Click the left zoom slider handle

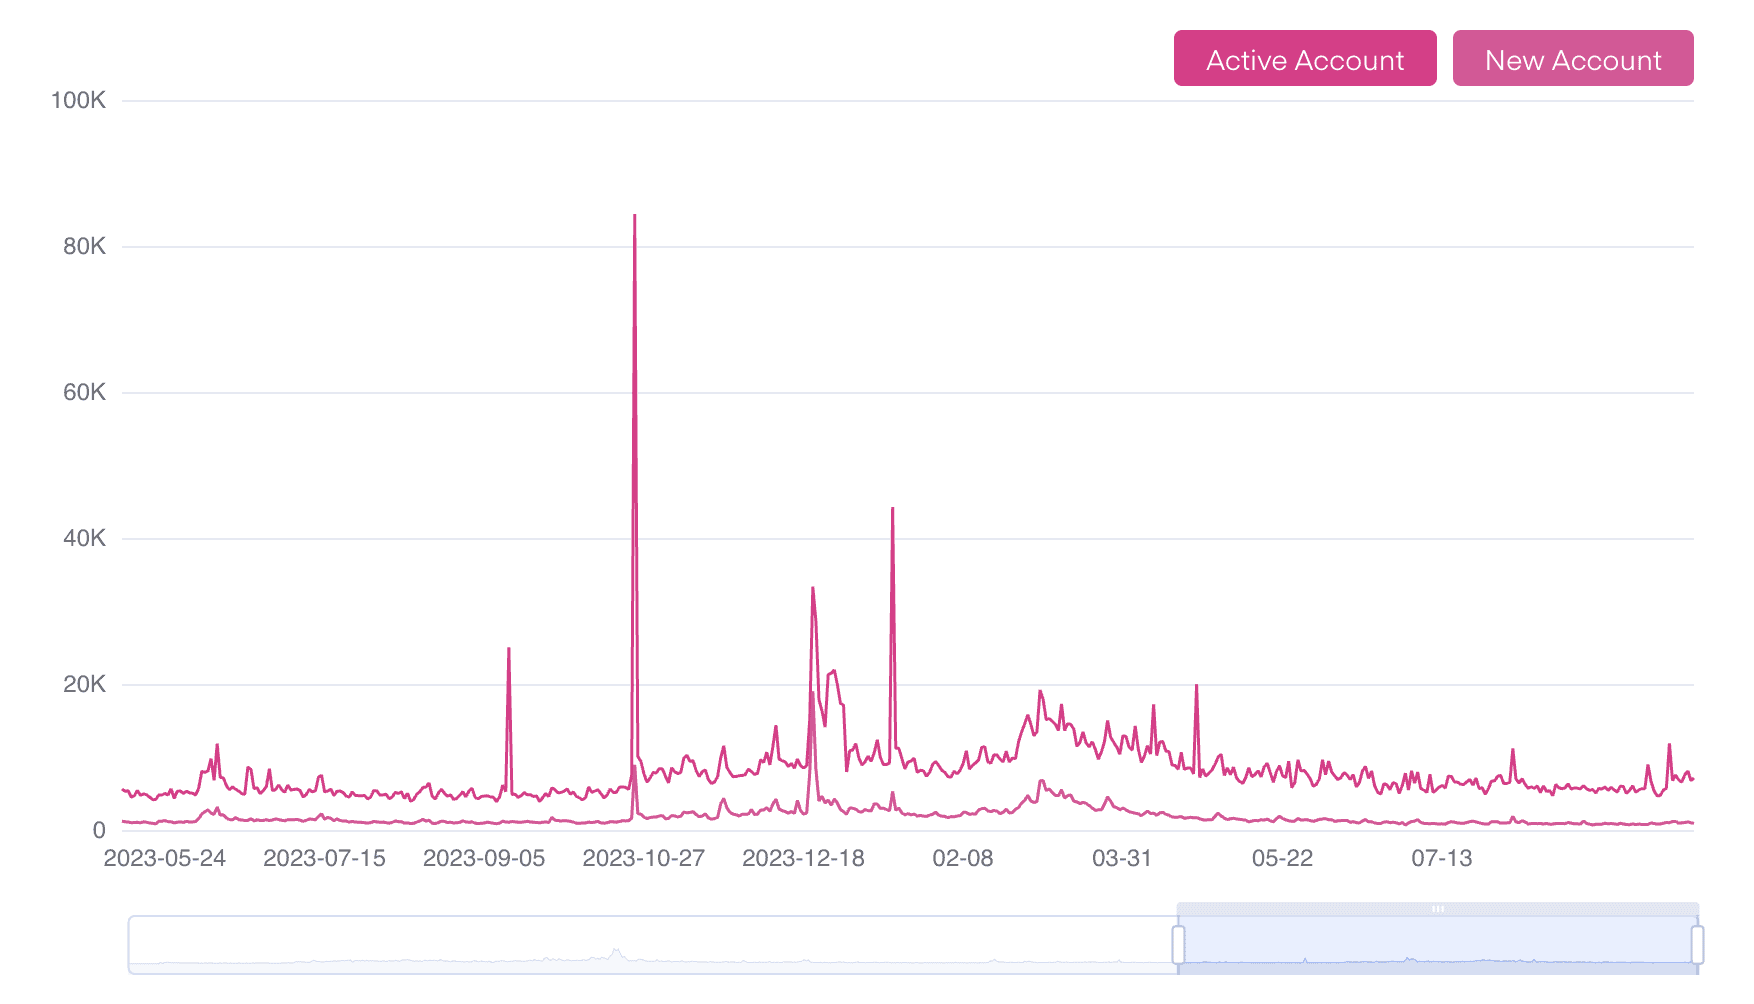point(1178,944)
